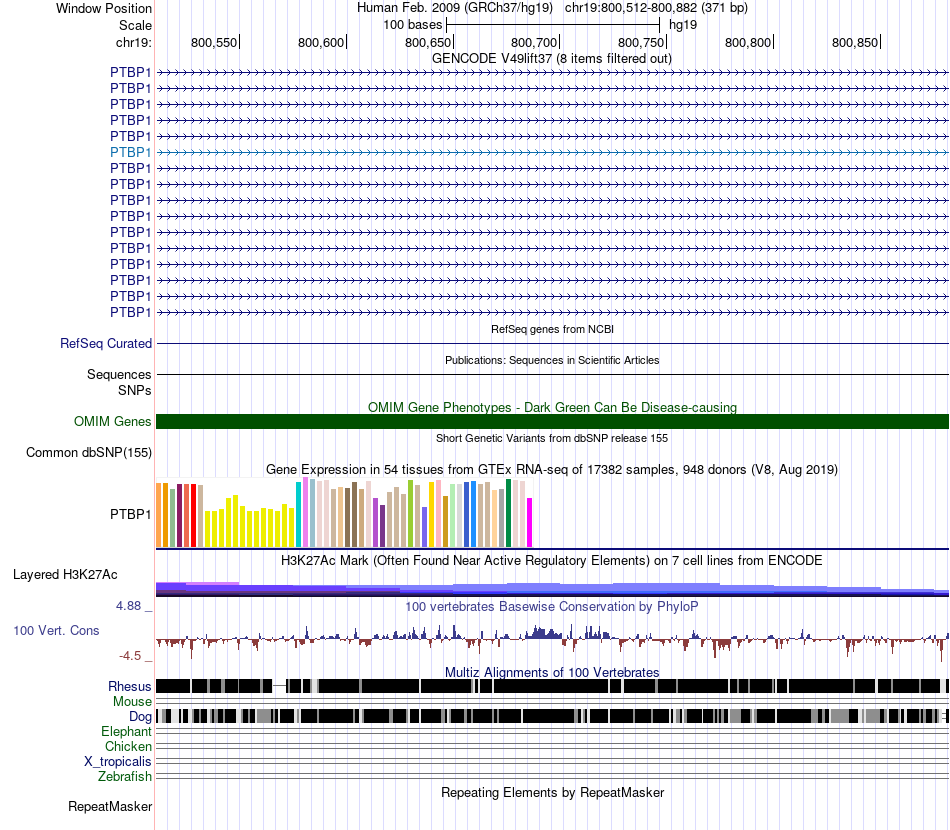Click the magenta last bar in GTEx chart
Screen dimensions: 950x830
[530, 523]
